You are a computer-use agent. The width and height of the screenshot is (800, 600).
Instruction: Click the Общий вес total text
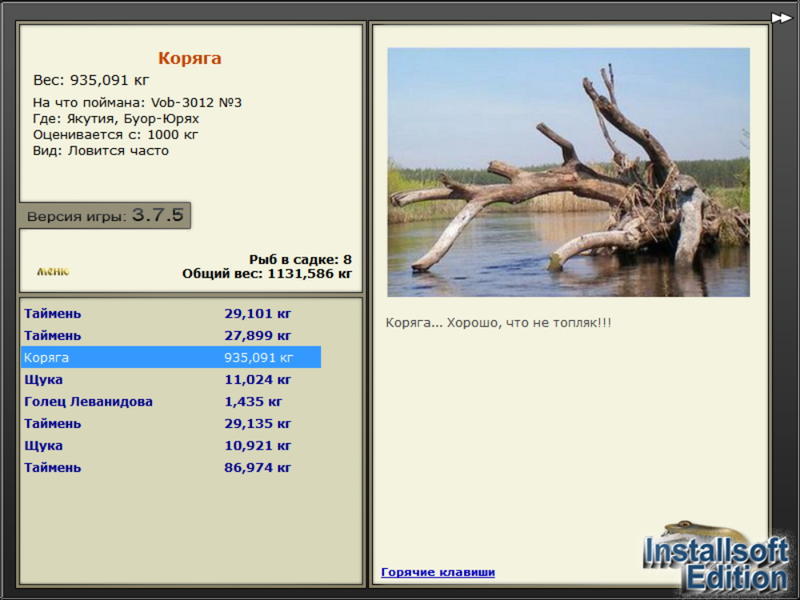(267, 273)
